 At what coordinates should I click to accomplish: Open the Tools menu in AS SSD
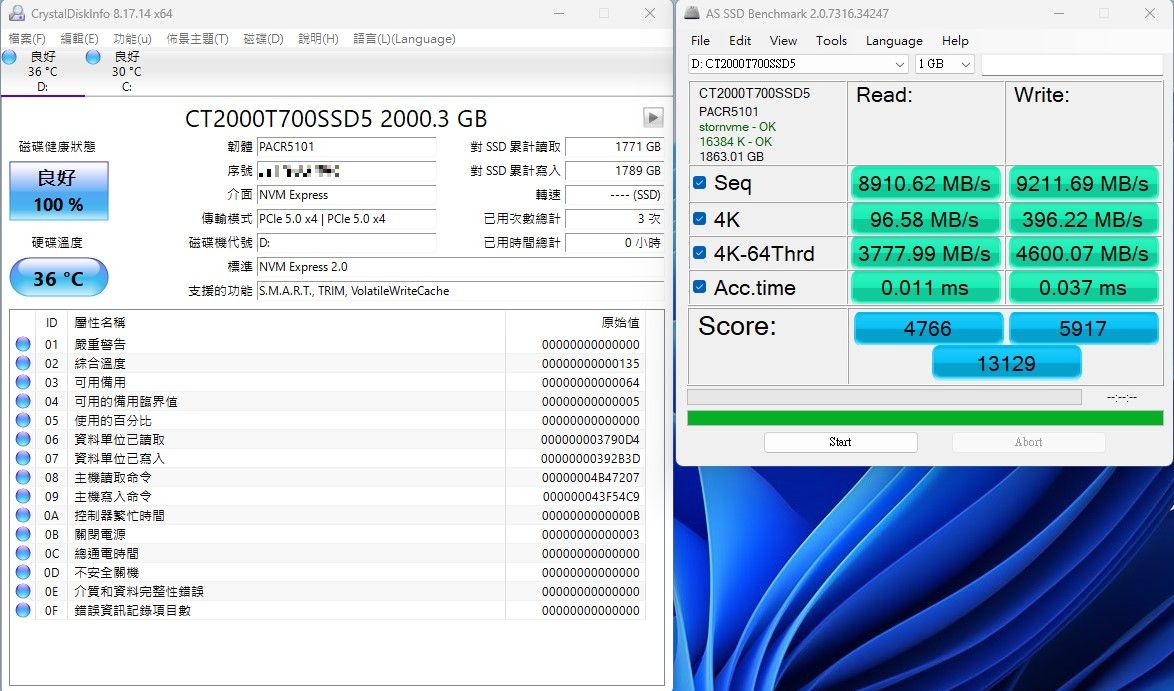pos(831,40)
